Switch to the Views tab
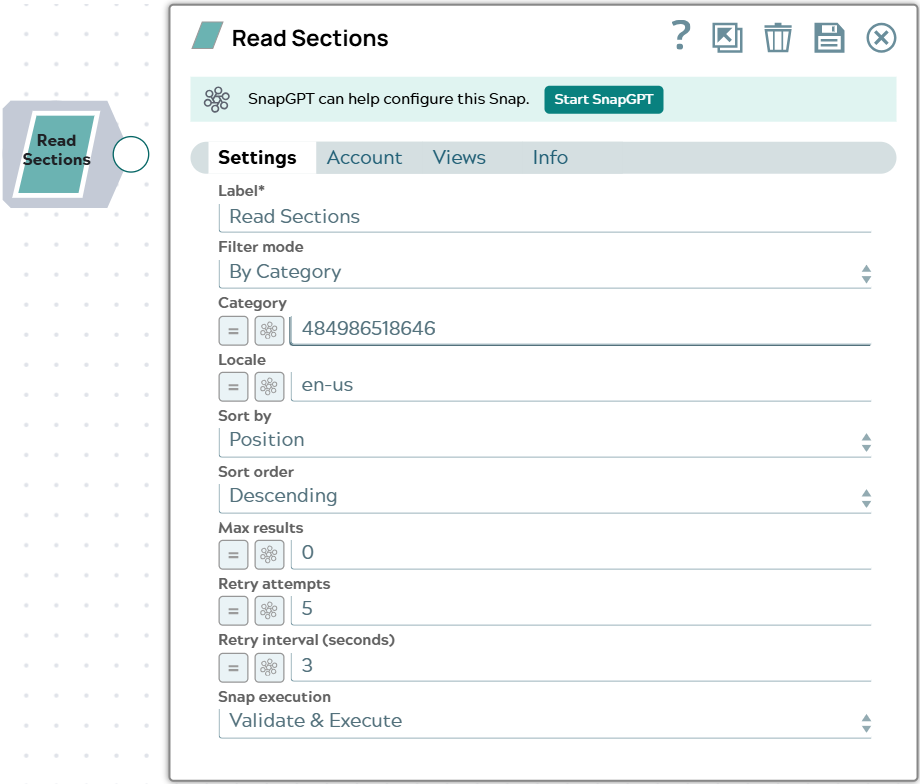Image resolution: width=920 pixels, height=784 pixels. coord(459,157)
